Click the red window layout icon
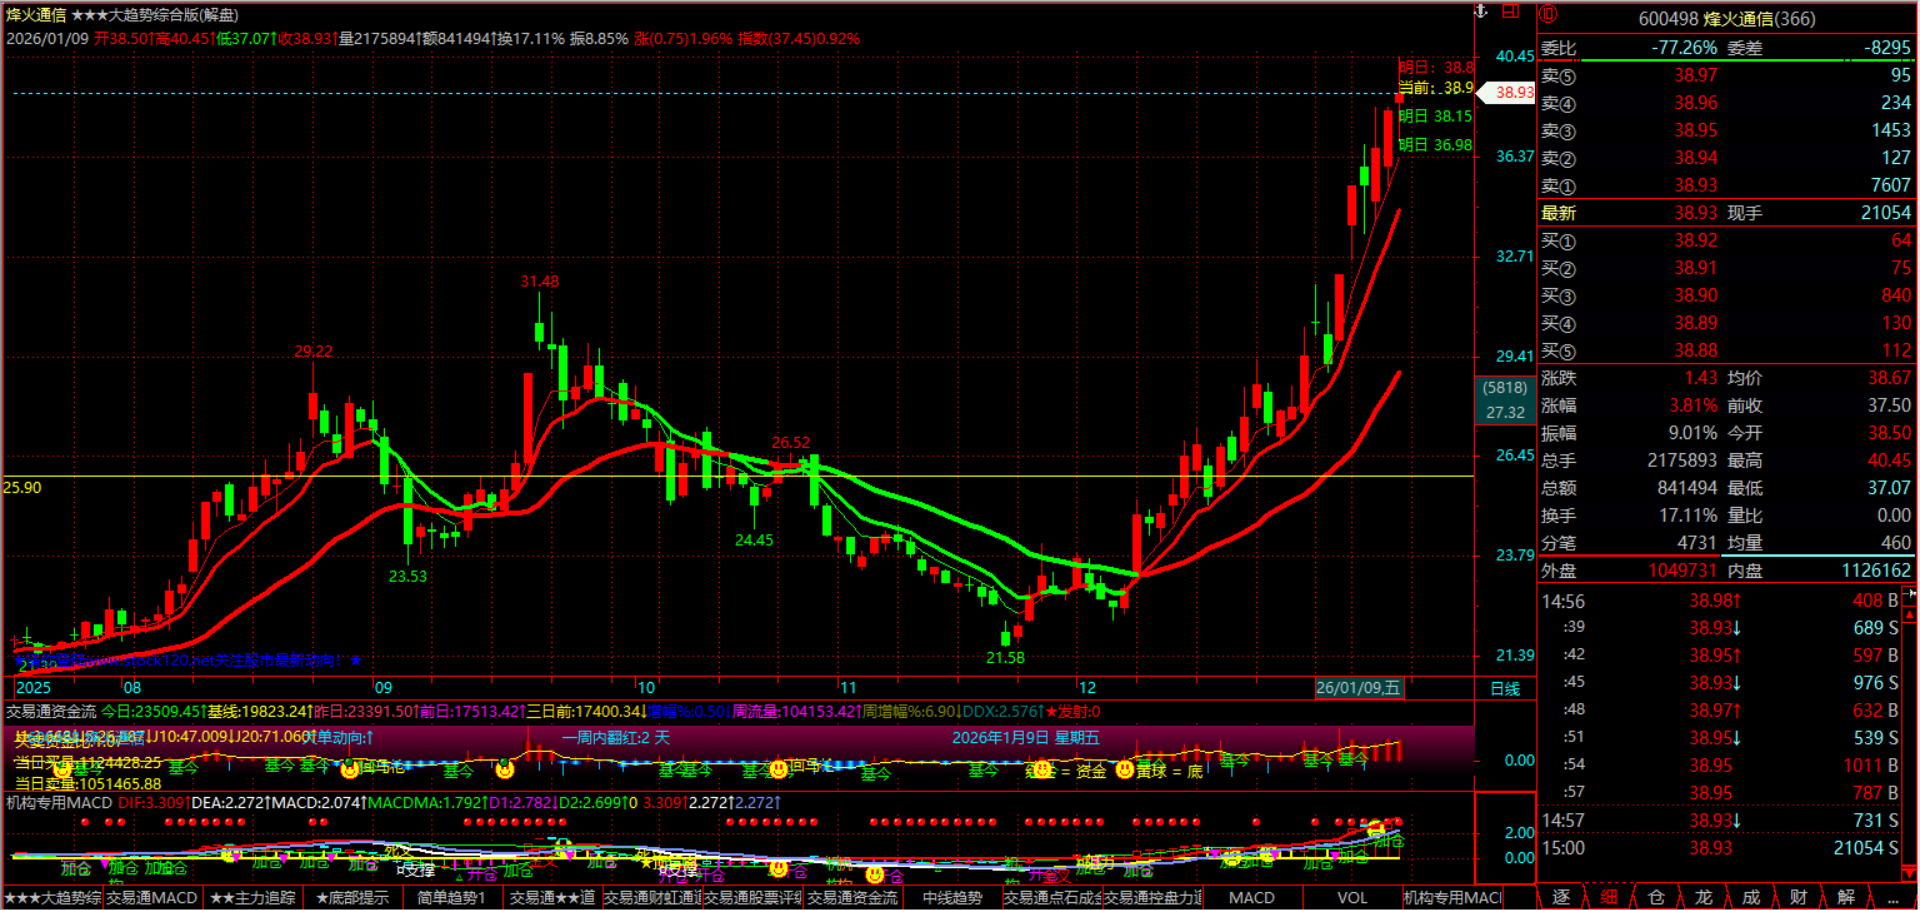This screenshot has width=1920, height=910. click(x=1511, y=11)
